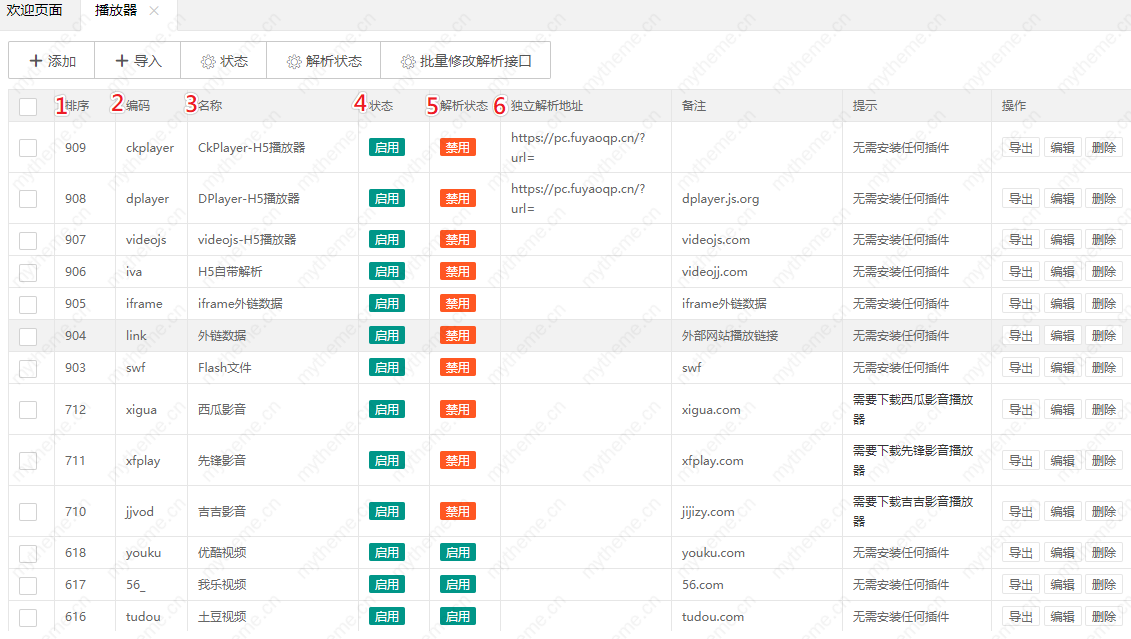The image size is (1131, 639).
Task: Click 编辑 button for the videojs row
Action: click(1062, 240)
